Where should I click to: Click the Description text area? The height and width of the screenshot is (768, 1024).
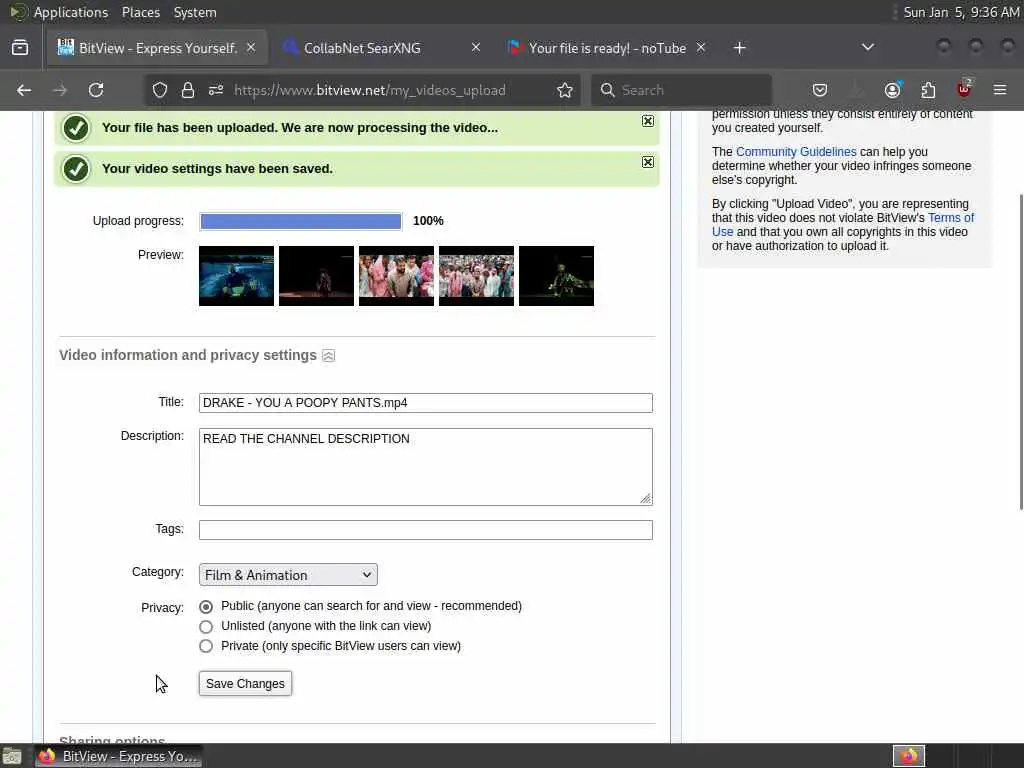pyautogui.click(x=426, y=467)
